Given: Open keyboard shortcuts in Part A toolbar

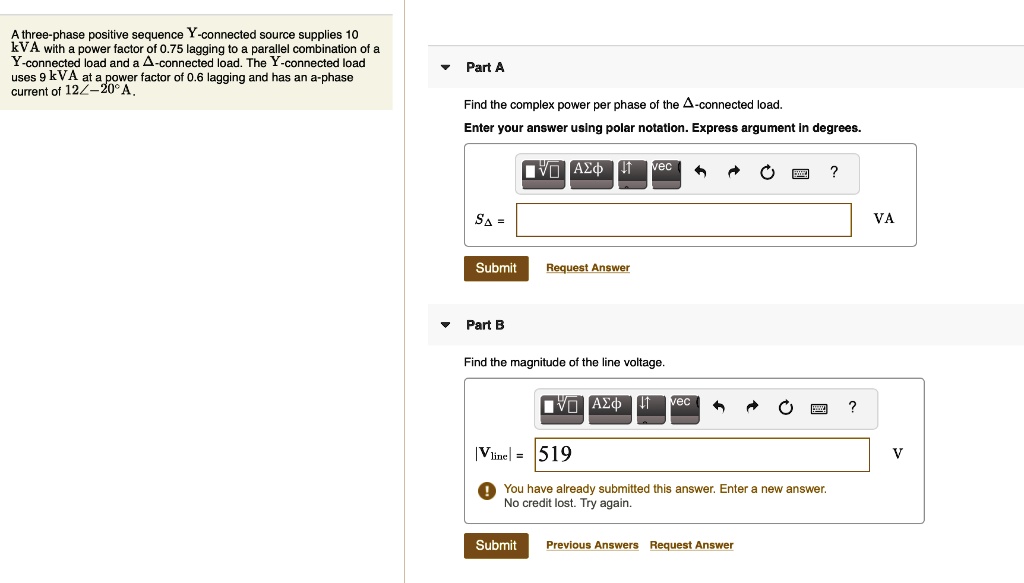Looking at the screenshot, I should pyautogui.click(x=800, y=173).
